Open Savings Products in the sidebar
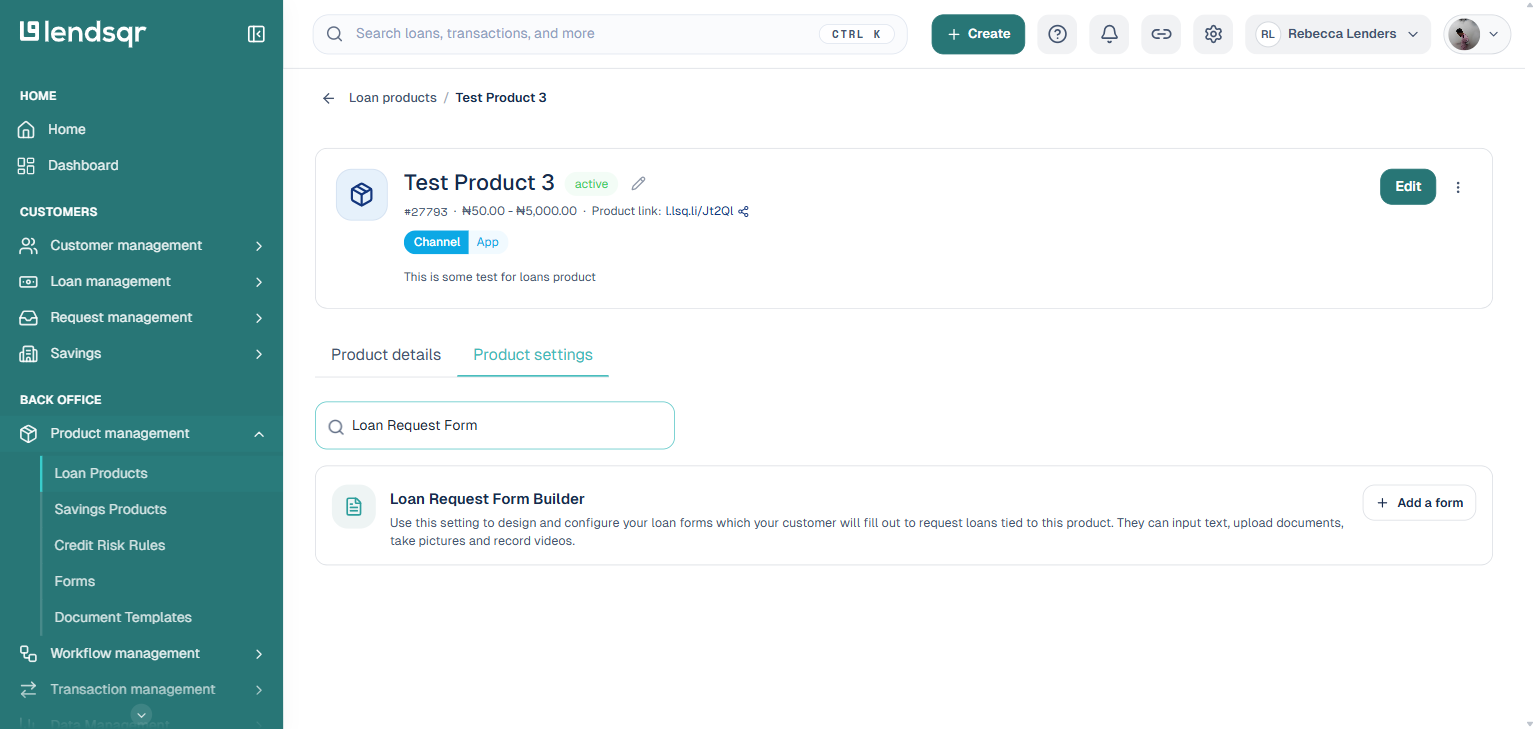The height and width of the screenshot is (730, 1535). click(111, 510)
